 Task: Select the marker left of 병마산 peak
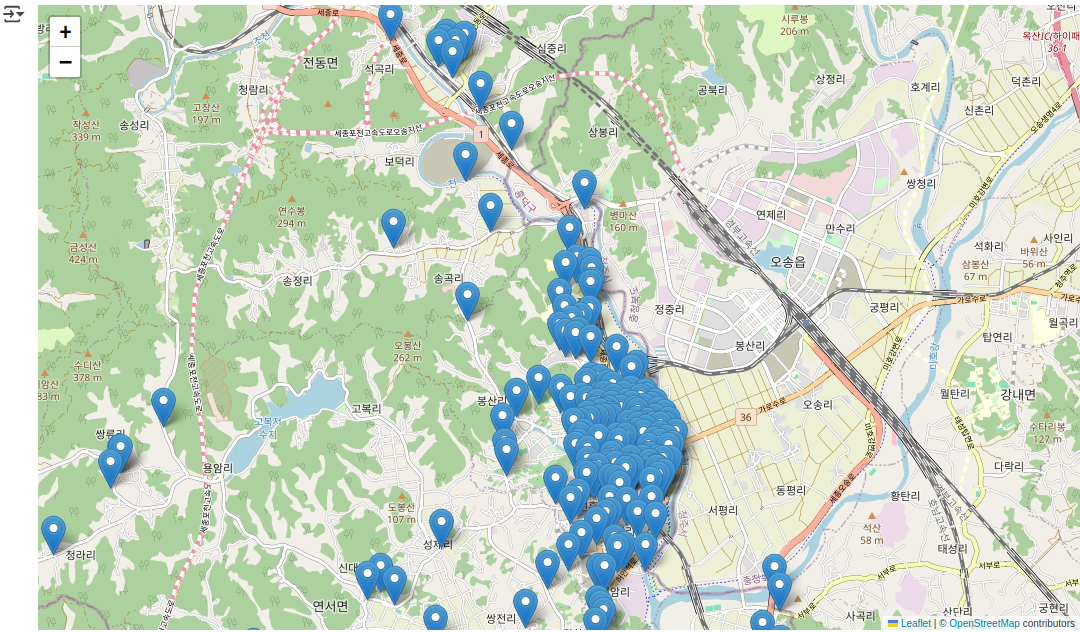point(584,186)
